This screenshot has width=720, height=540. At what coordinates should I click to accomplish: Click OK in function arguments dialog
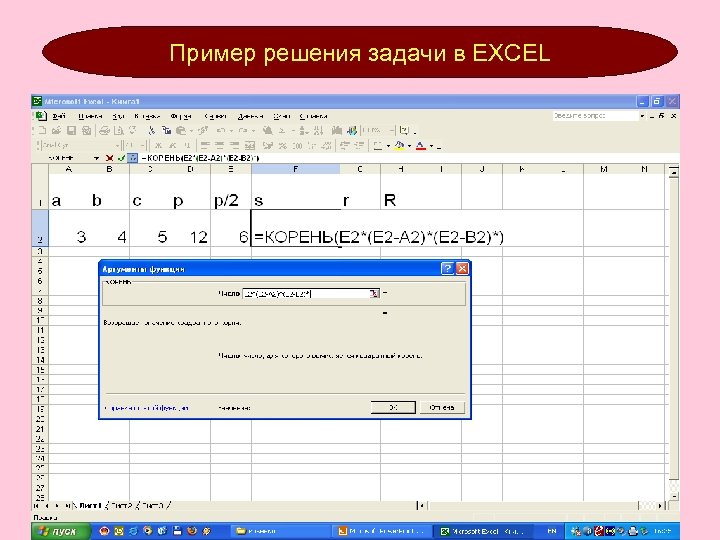coord(393,407)
